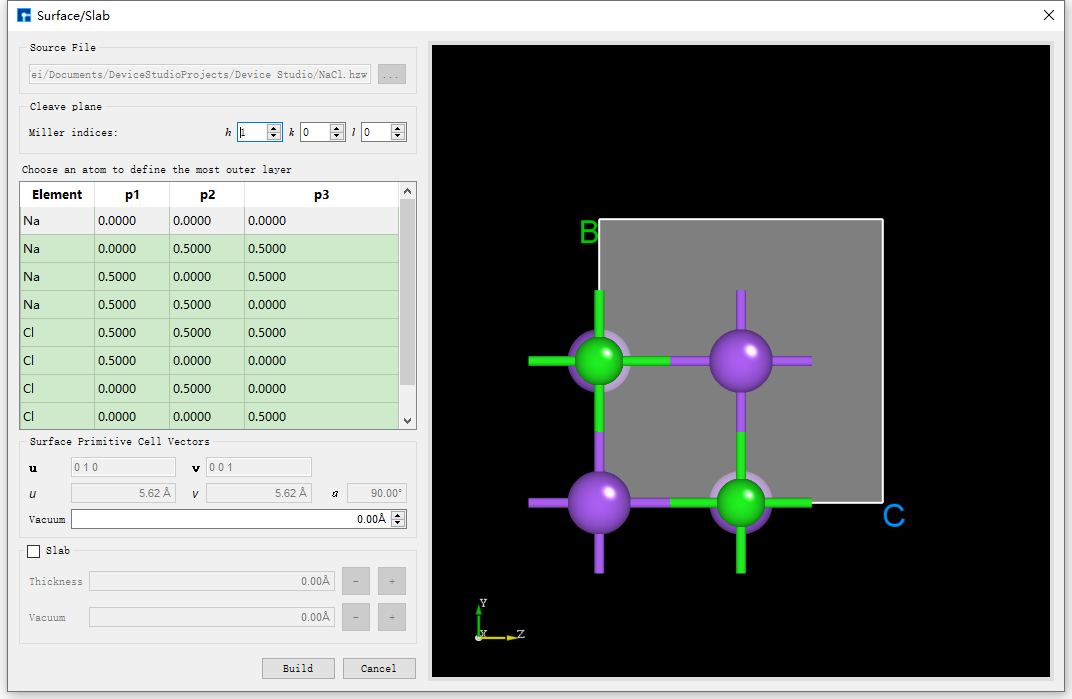Image resolution: width=1072 pixels, height=699 pixels.
Task: Enable the Slab checkbox
Action: pos(34,551)
